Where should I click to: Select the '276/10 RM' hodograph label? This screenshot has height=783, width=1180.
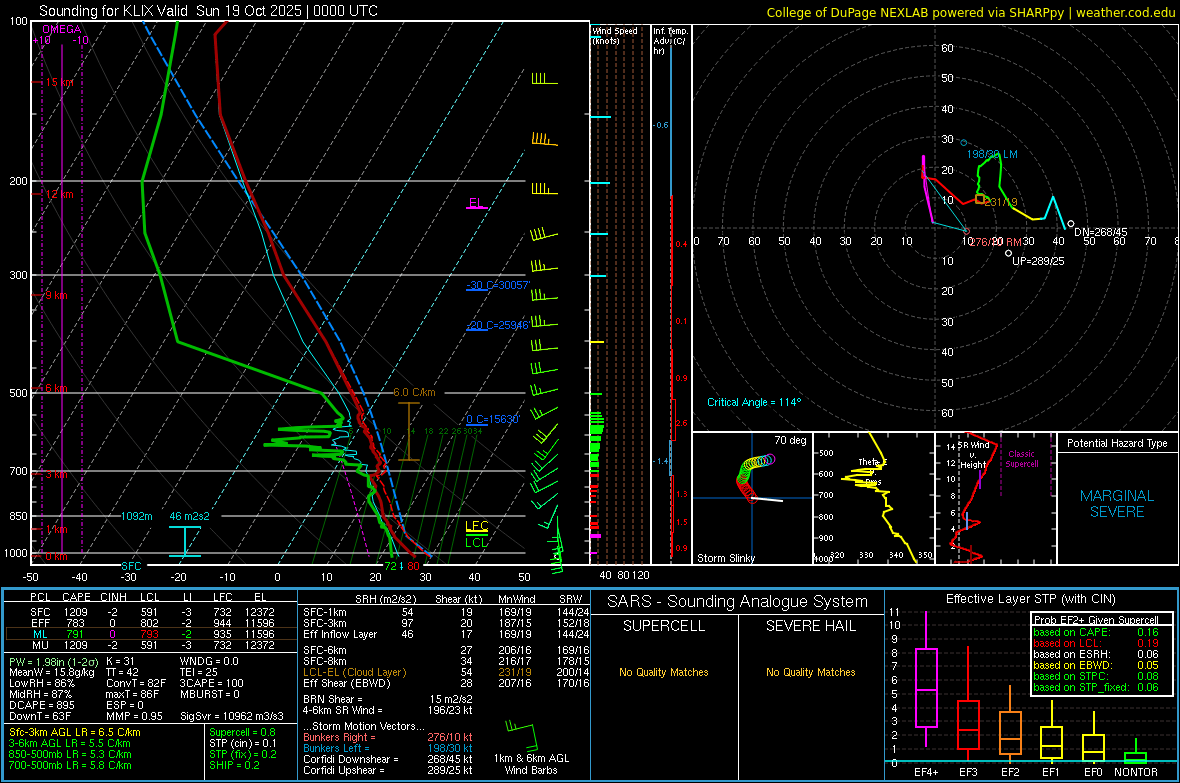point(996,242)
